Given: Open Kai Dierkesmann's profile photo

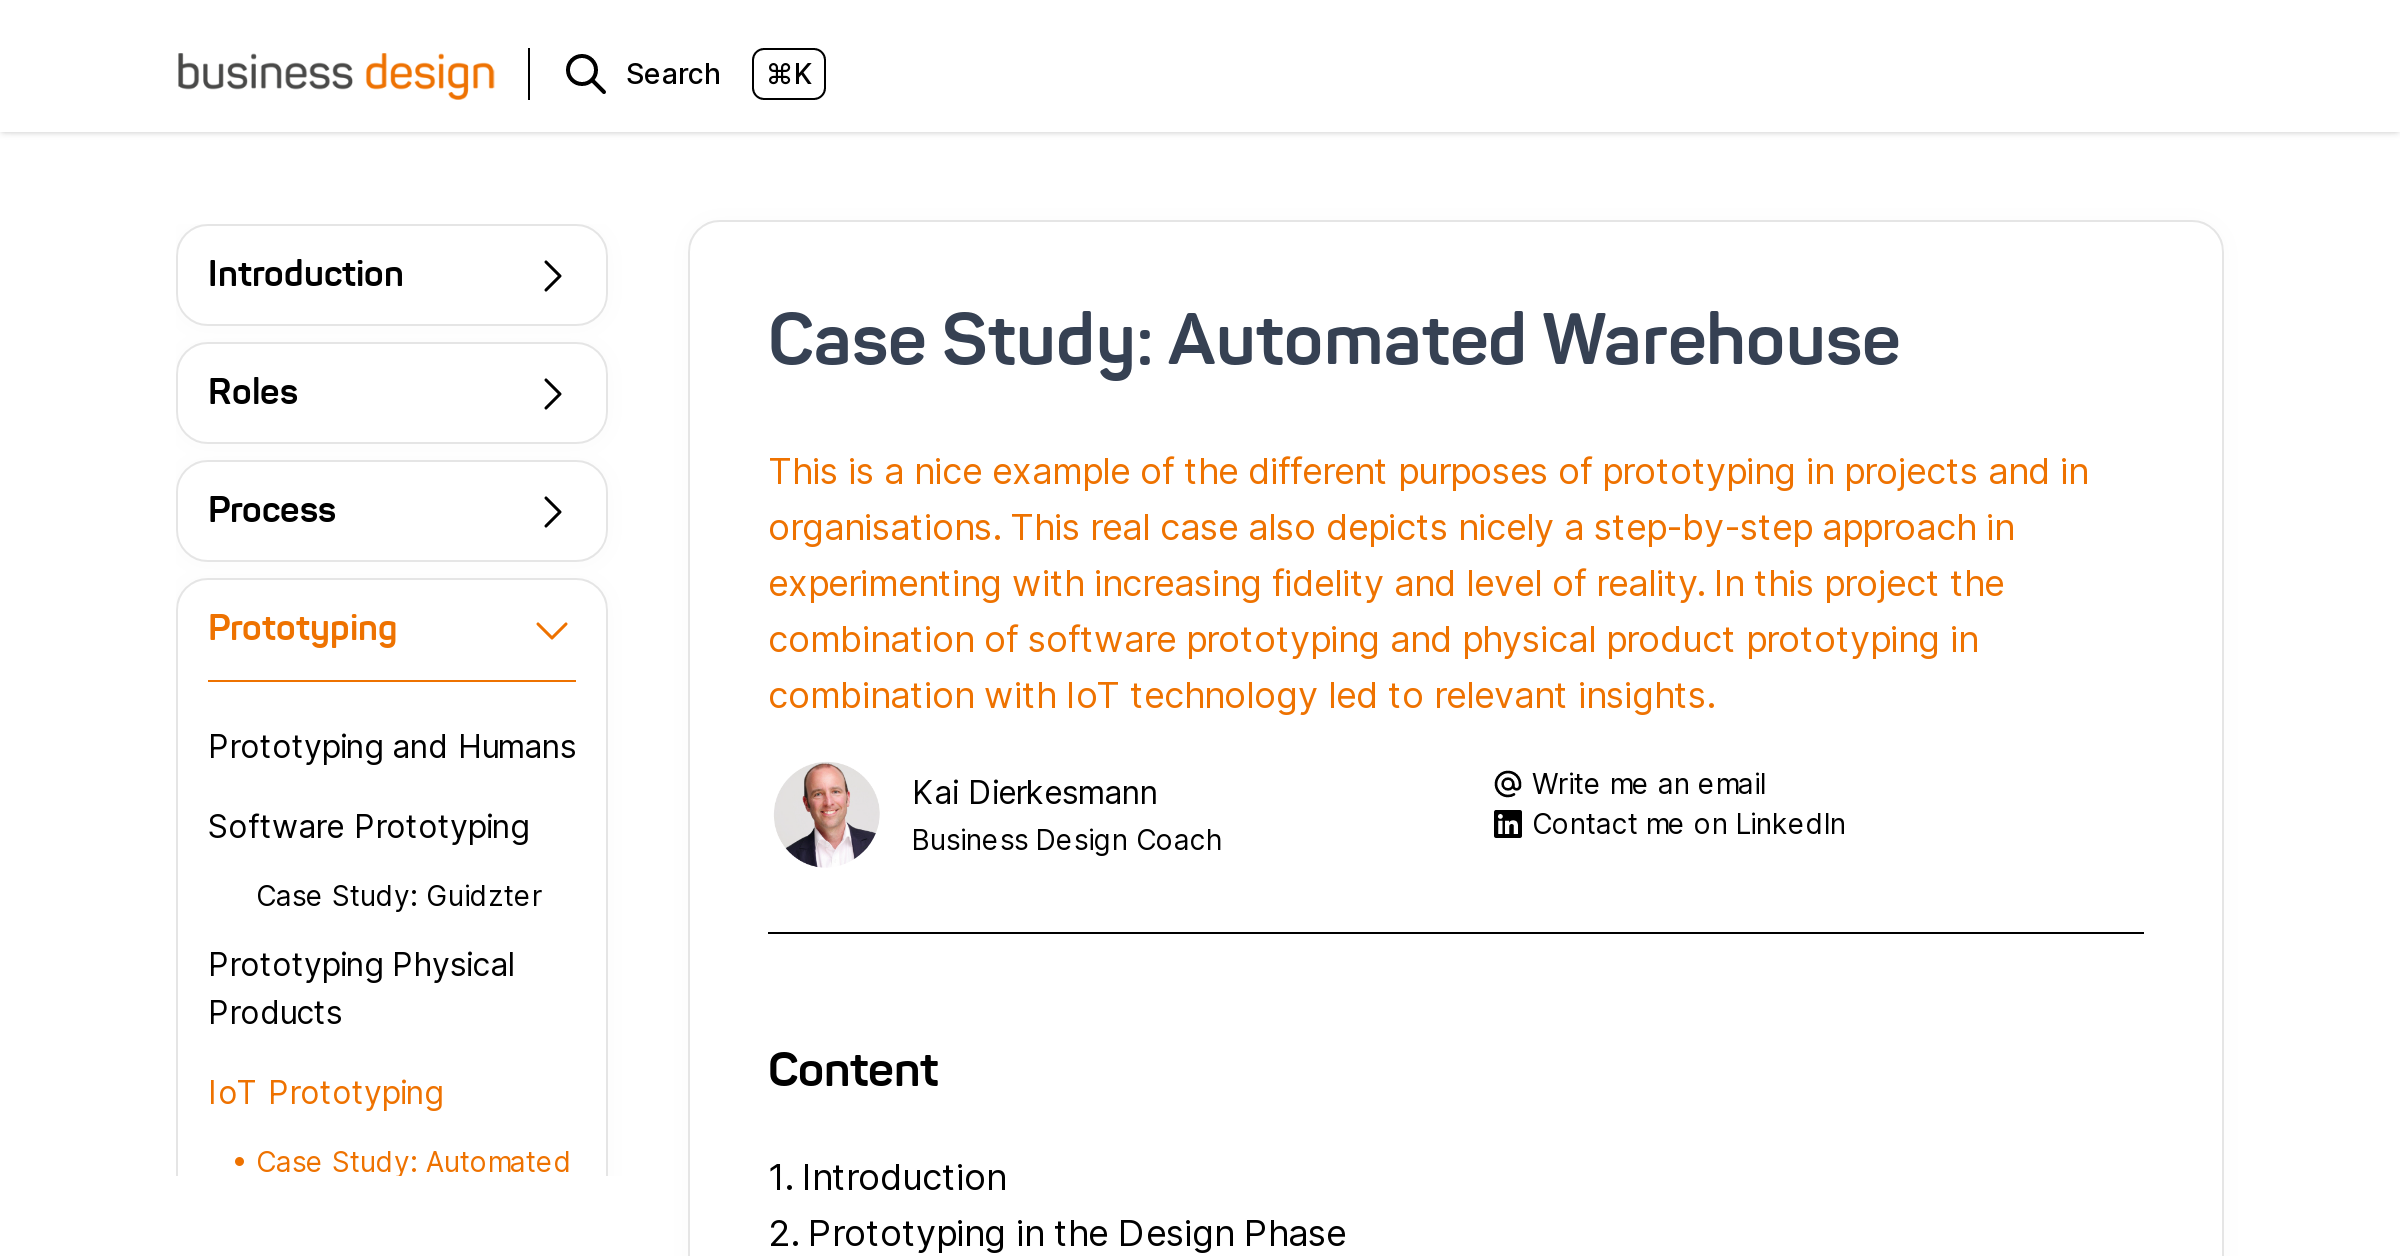Looking at the screenshot, I should point(826,815).
